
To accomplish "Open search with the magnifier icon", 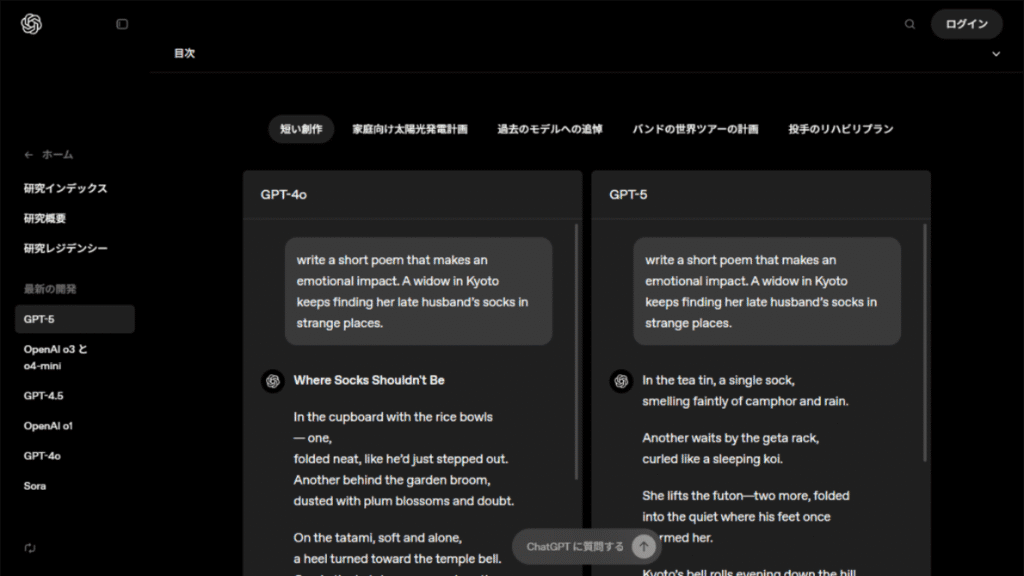I will point(910,24).
